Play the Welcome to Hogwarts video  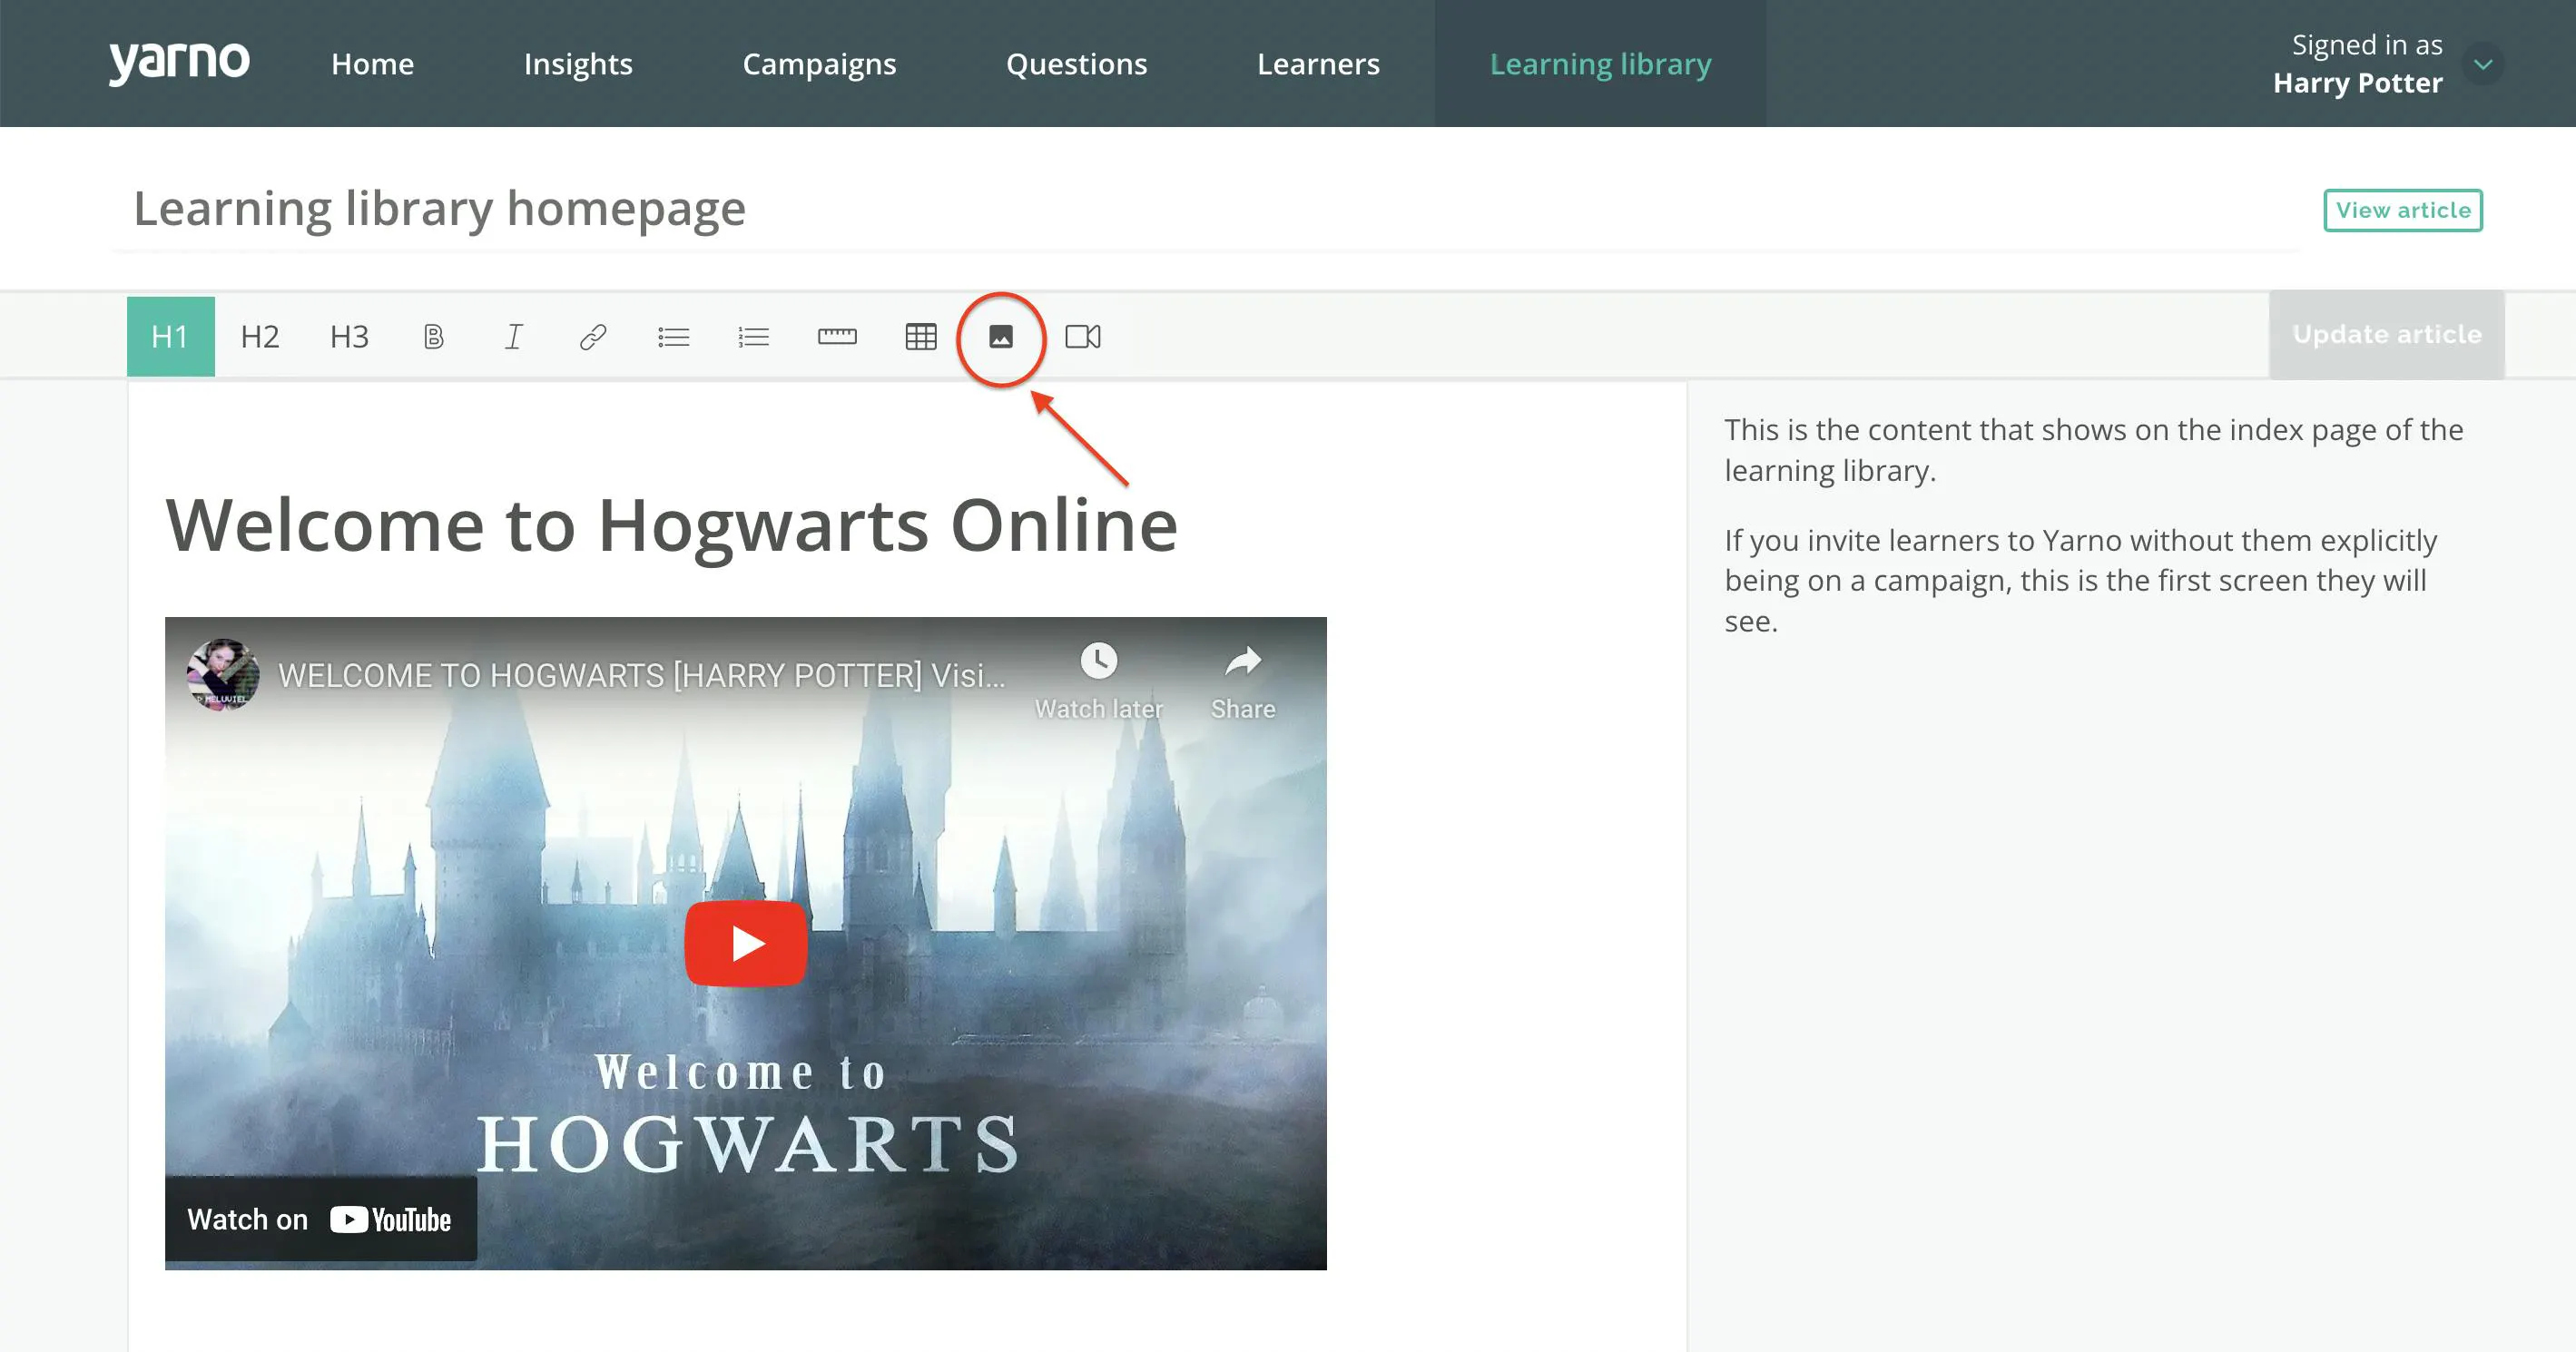pyautogui.click(x=746, y=943)
